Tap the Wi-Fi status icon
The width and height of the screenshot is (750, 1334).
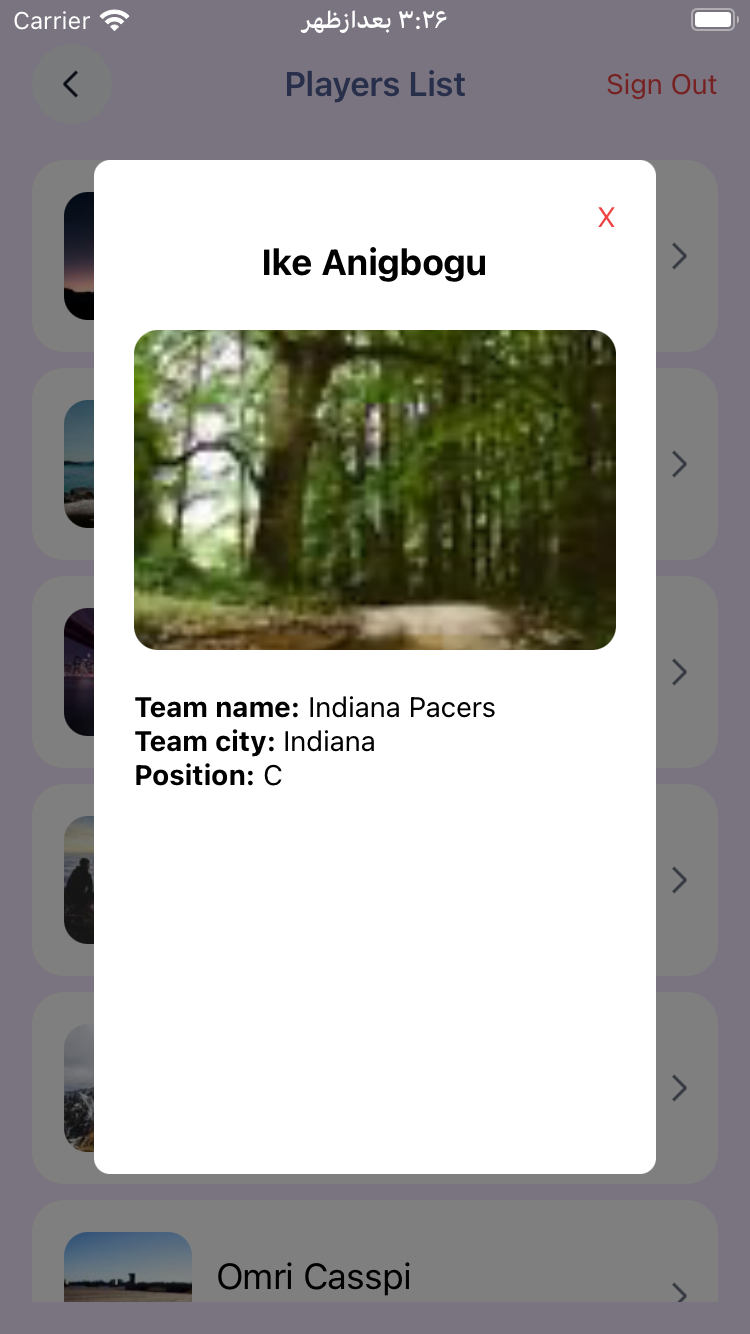click(116, 21)
